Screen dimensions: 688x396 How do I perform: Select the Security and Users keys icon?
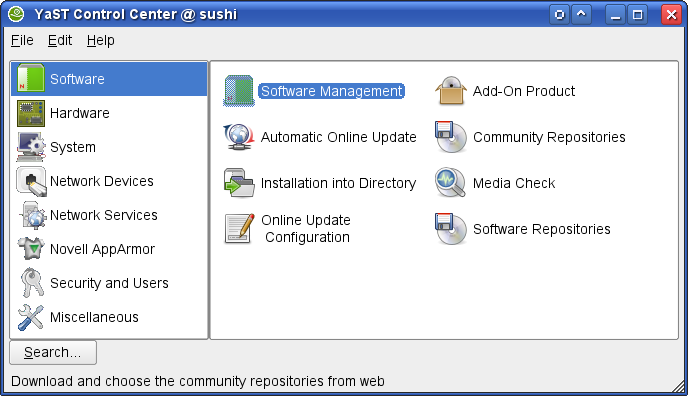32,283
